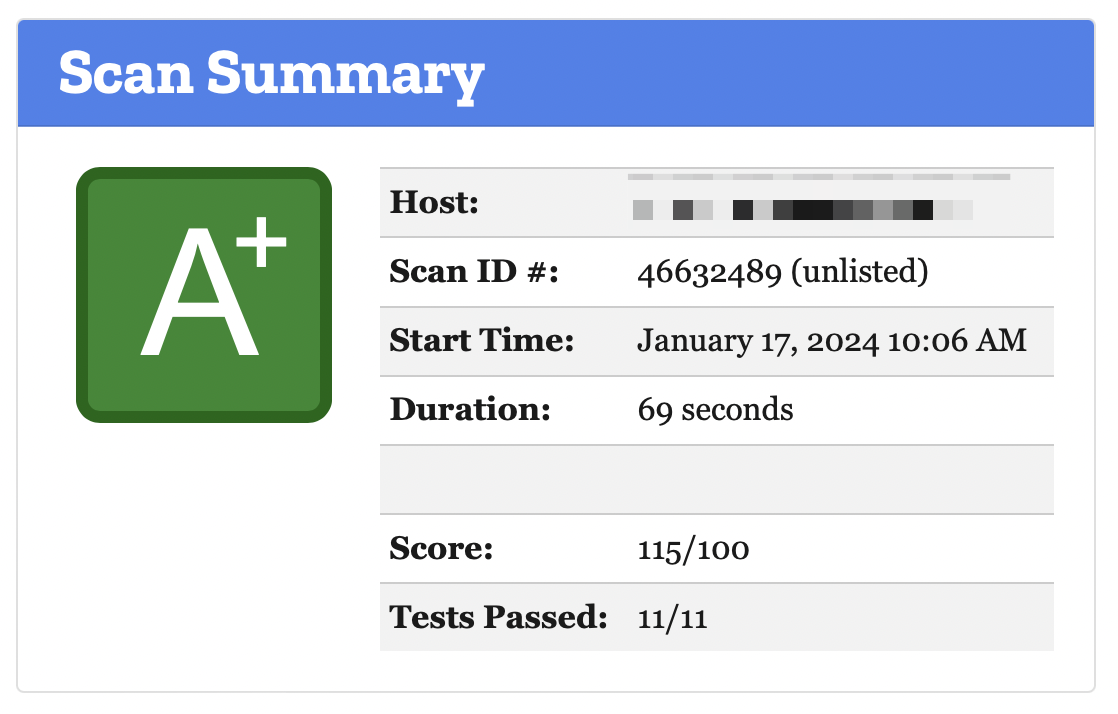Select the Start Time label

[482, 341]
